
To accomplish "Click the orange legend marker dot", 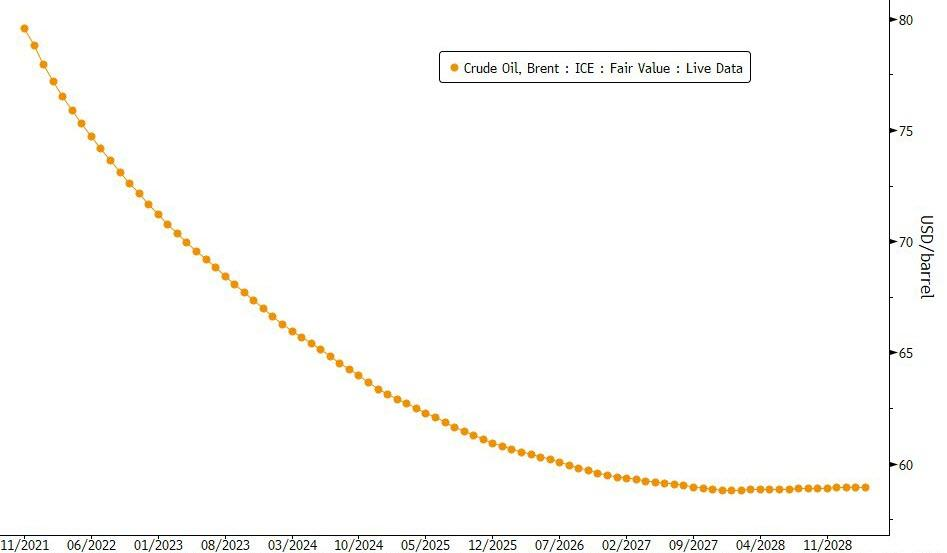I will point(454,68).
